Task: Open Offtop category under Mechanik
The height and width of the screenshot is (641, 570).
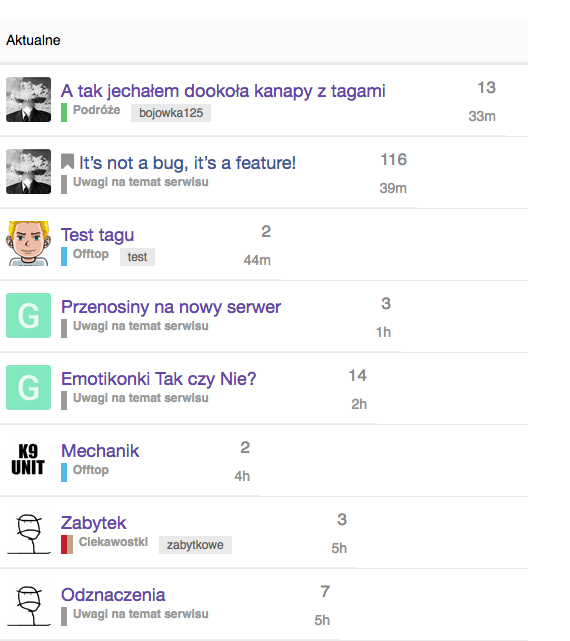Action: pyautogui.click(x=91, y=470)
